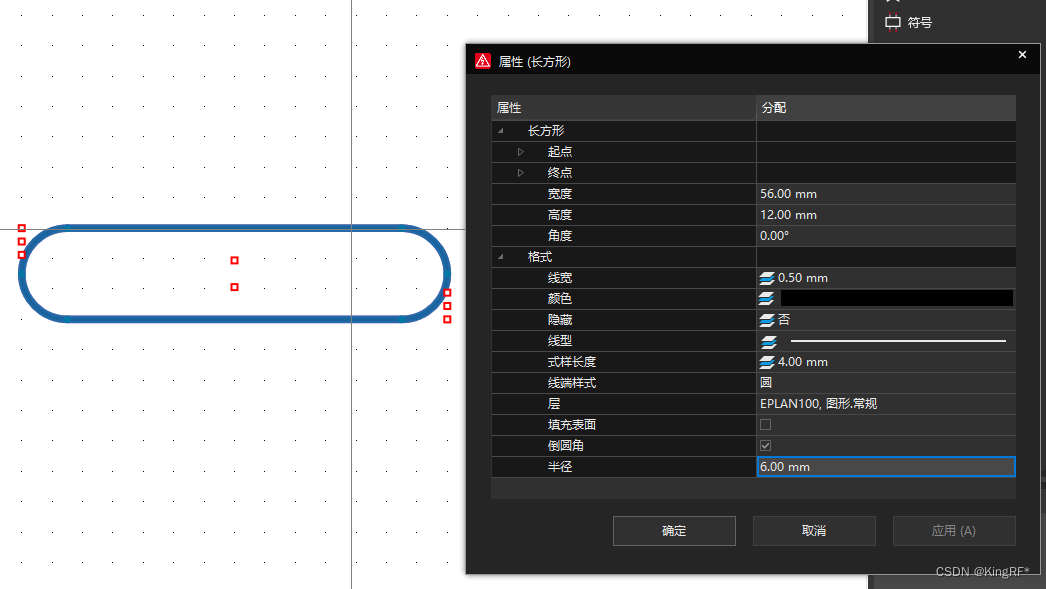
Task: Open the black 颜色 swatch
Action: coord(897,298)
